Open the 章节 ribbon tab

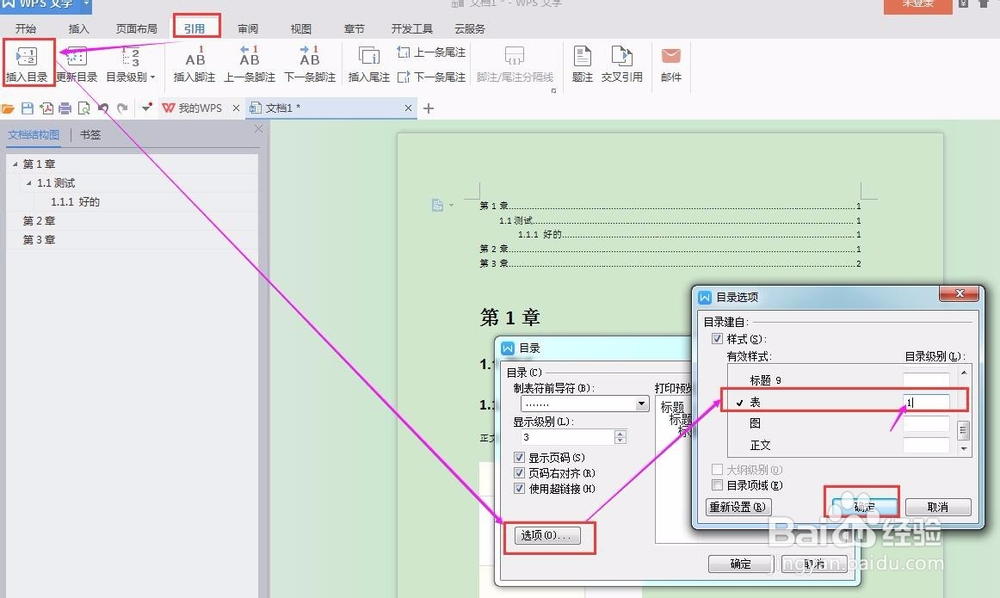tap(354, 29)
